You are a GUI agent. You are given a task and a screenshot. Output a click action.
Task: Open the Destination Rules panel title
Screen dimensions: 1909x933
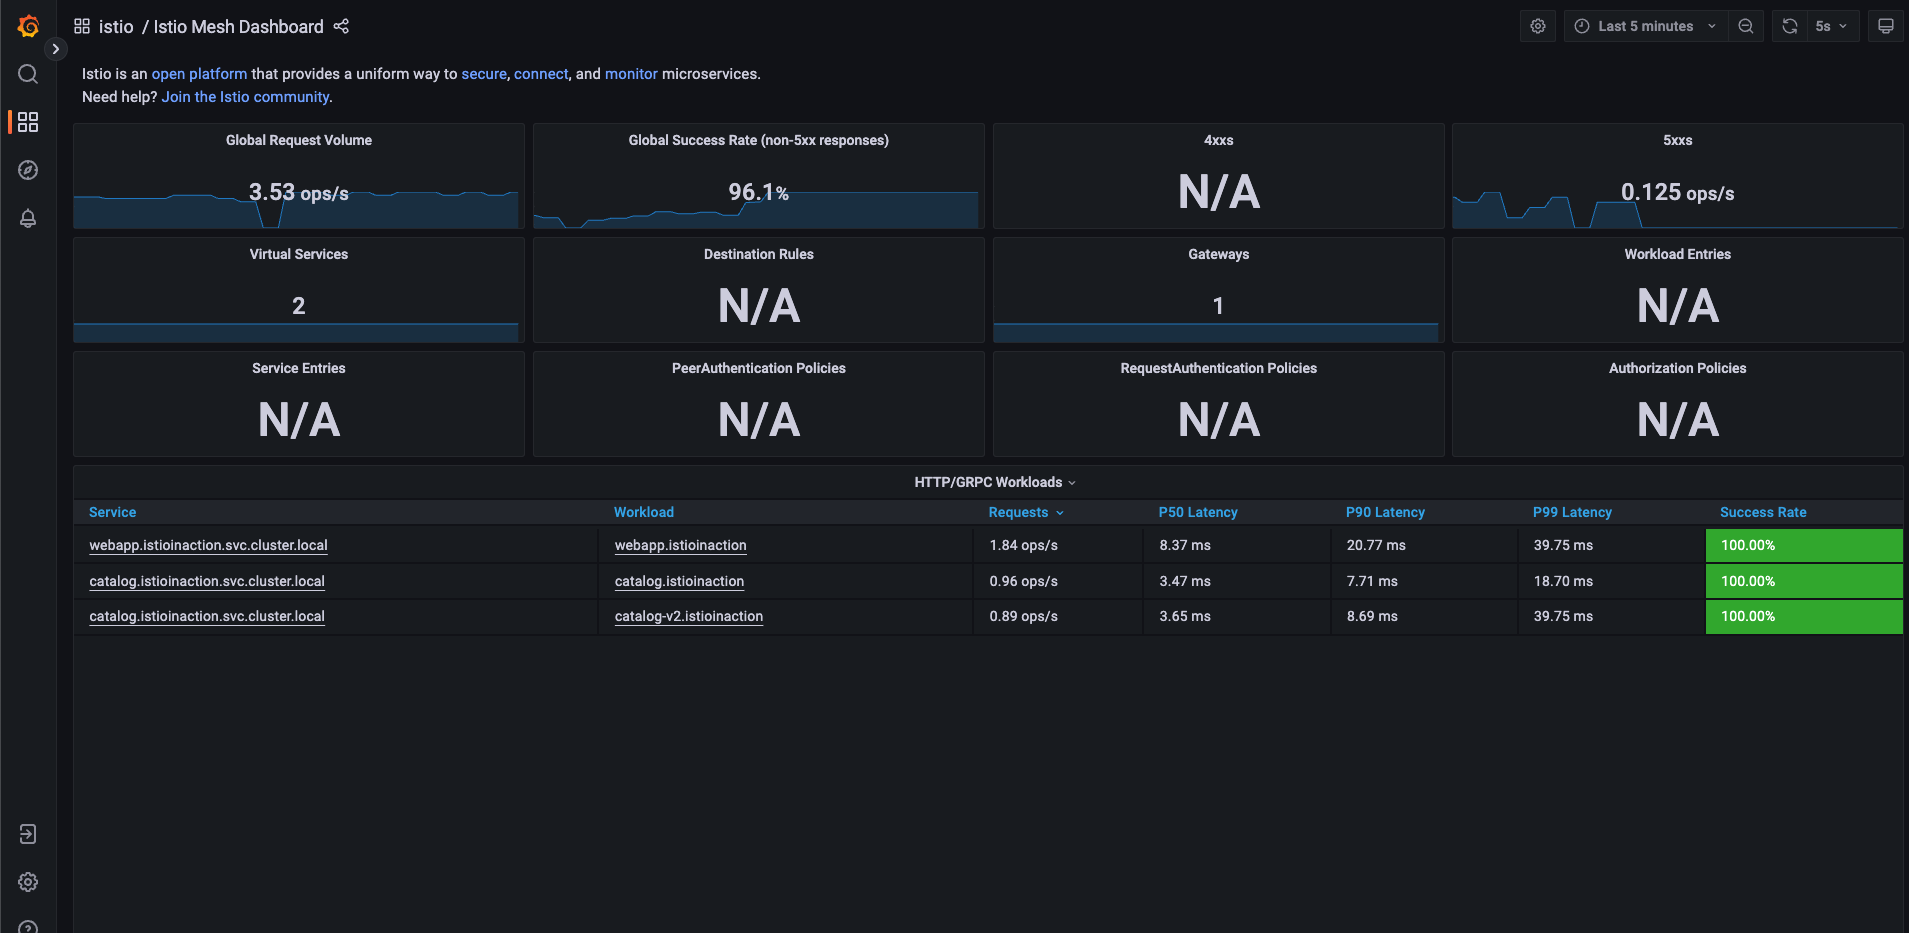(759, 254)
